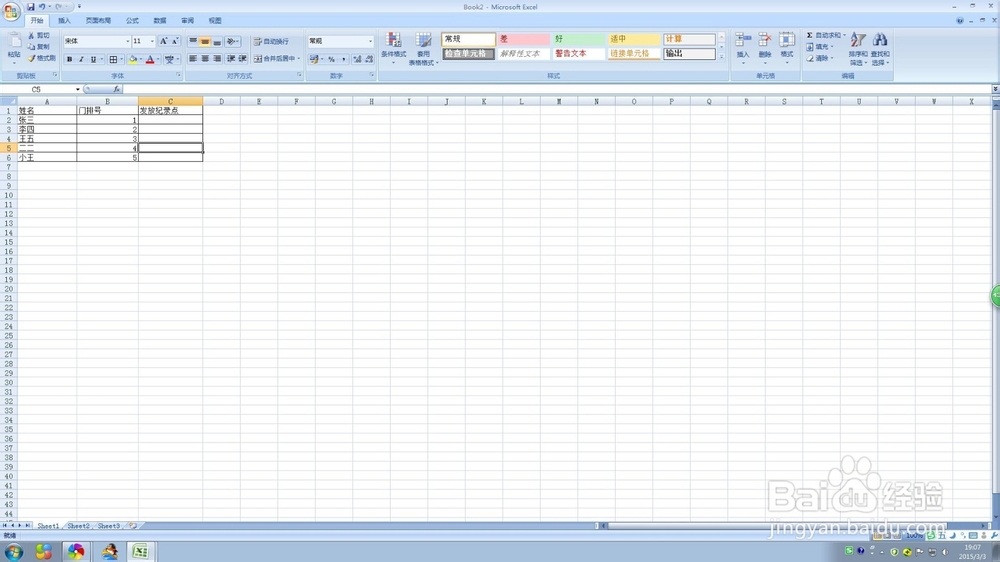This screenshot has width=1000, height=562.
Task: Apply the 差 cell style
Action: point(523,39)
